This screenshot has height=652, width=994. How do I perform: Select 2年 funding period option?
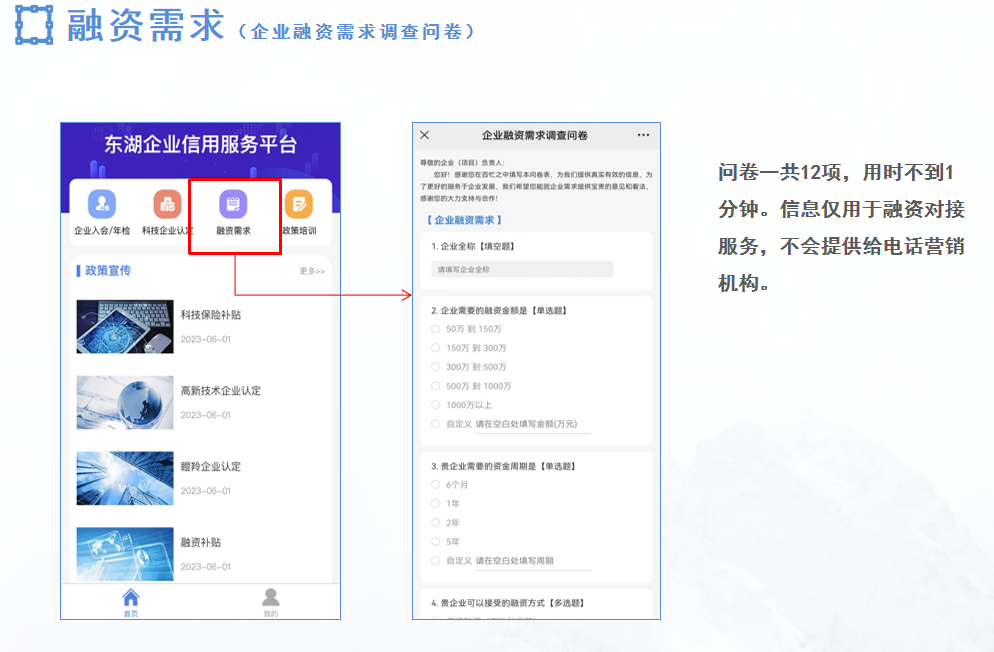point(436,523)
